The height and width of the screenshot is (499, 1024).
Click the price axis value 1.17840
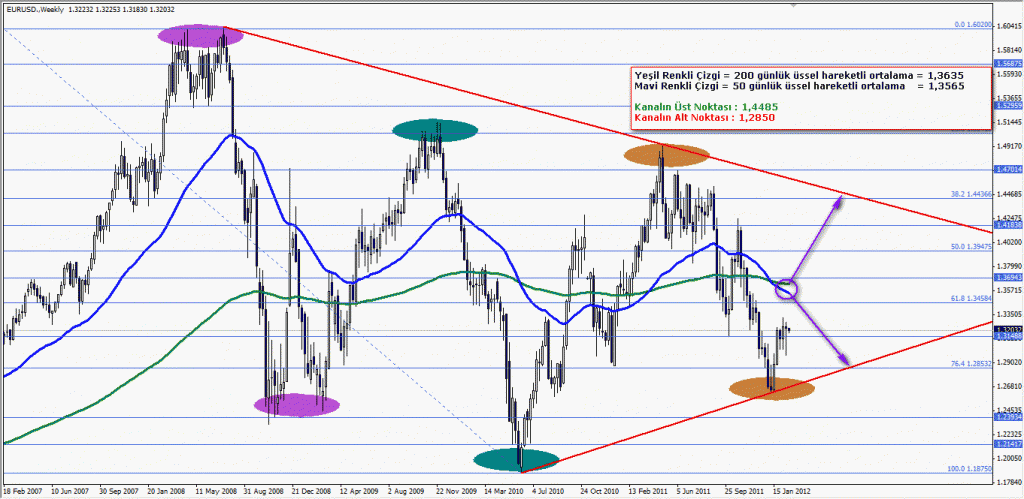tap(1010, 483)
